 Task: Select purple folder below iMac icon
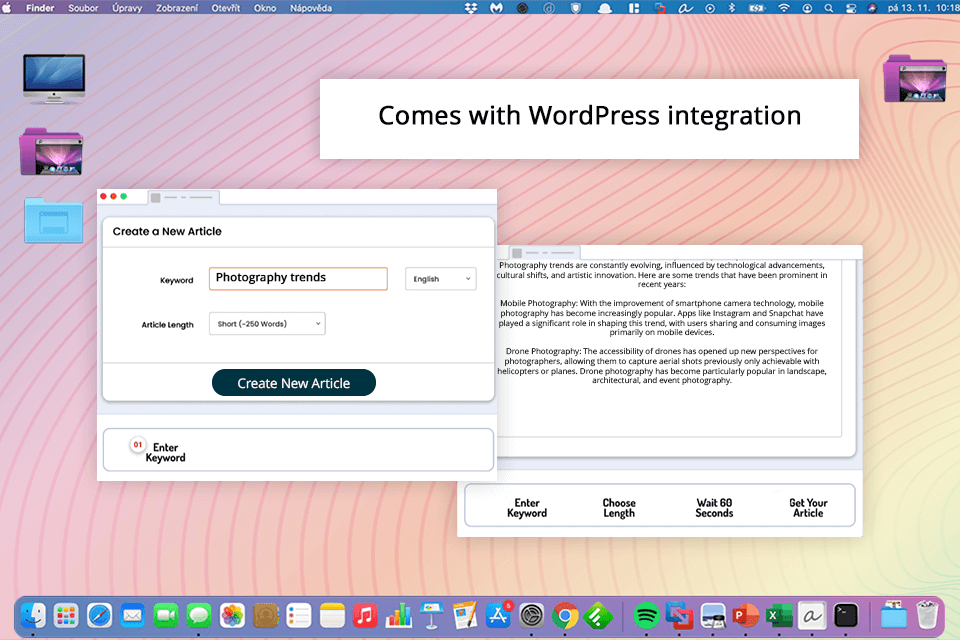click(x=51, y=152)
